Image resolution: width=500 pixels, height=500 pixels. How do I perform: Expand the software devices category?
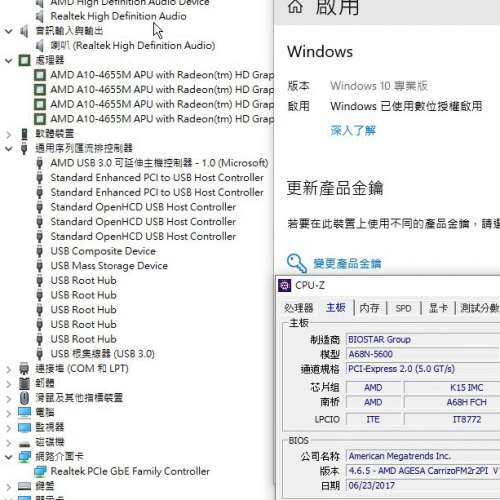point(9,134)
